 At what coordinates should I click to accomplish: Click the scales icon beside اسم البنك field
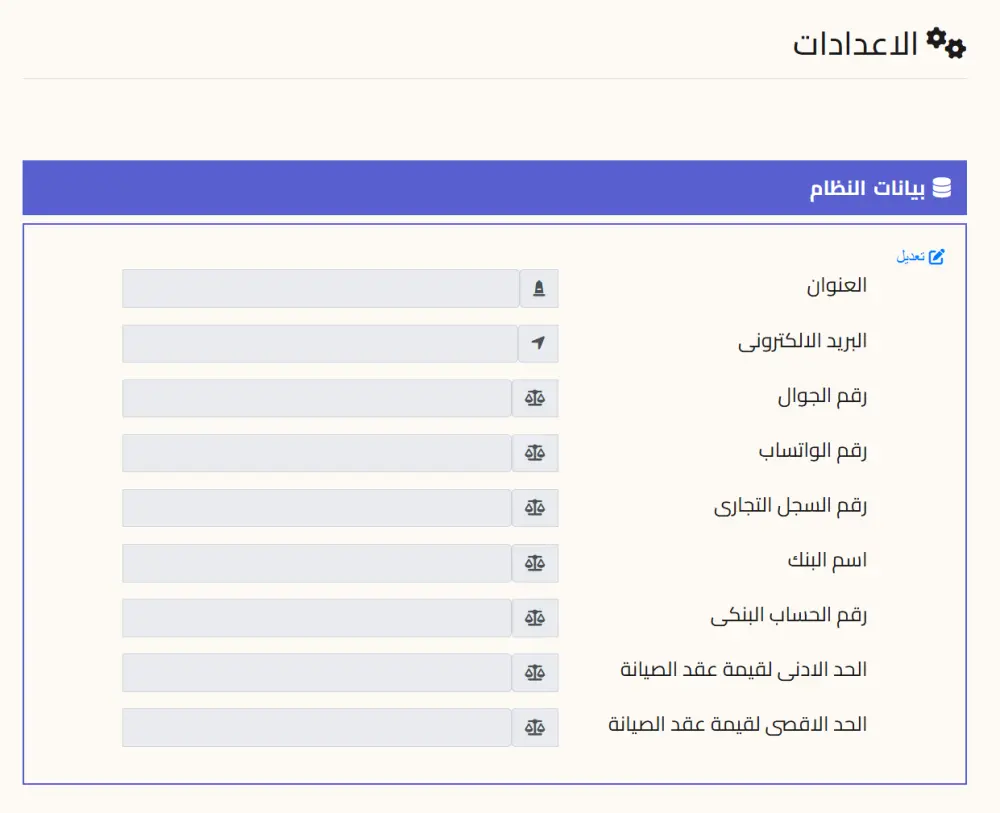pos(536,562)
